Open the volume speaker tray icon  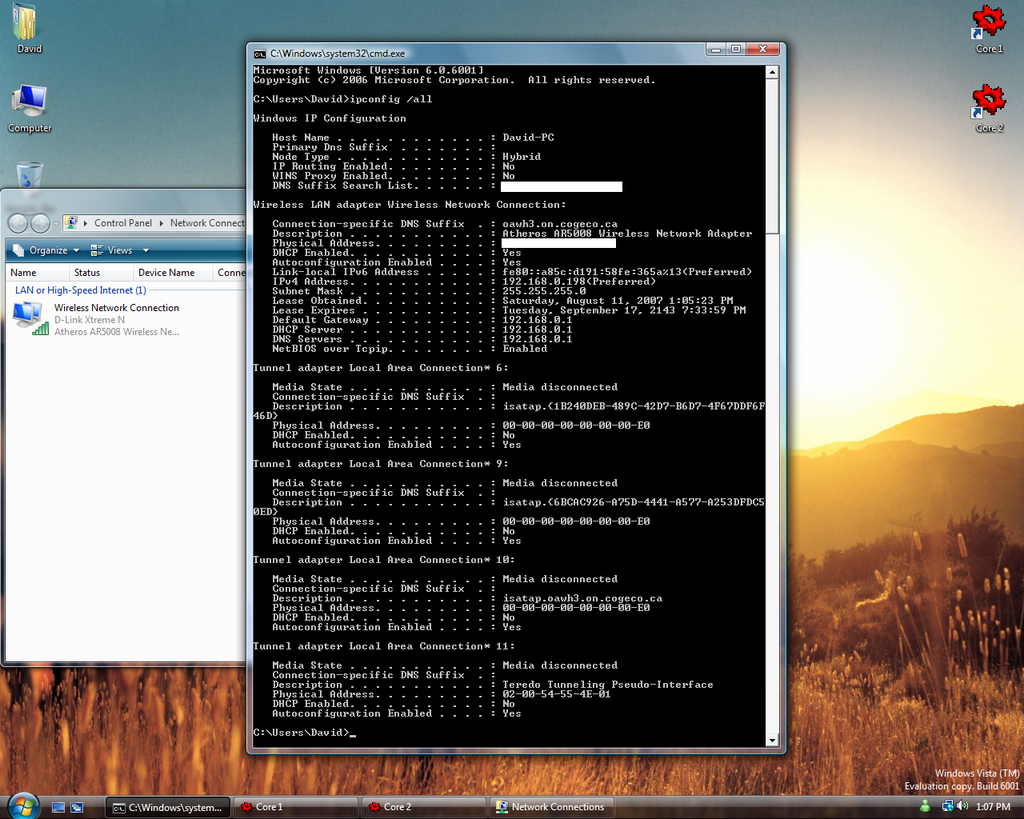click(963, 807)
